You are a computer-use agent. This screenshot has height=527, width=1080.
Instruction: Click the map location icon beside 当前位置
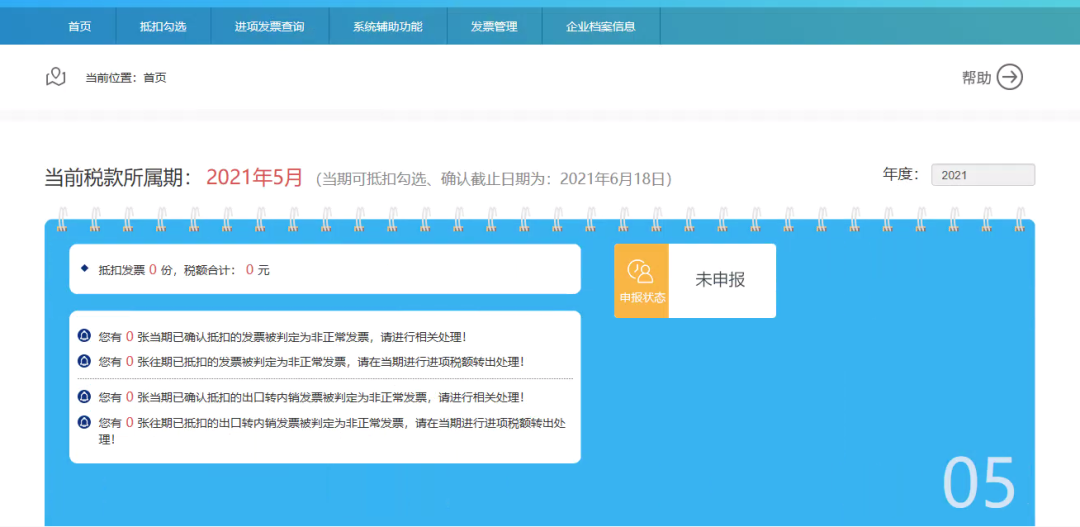click(x=56, y=77)
